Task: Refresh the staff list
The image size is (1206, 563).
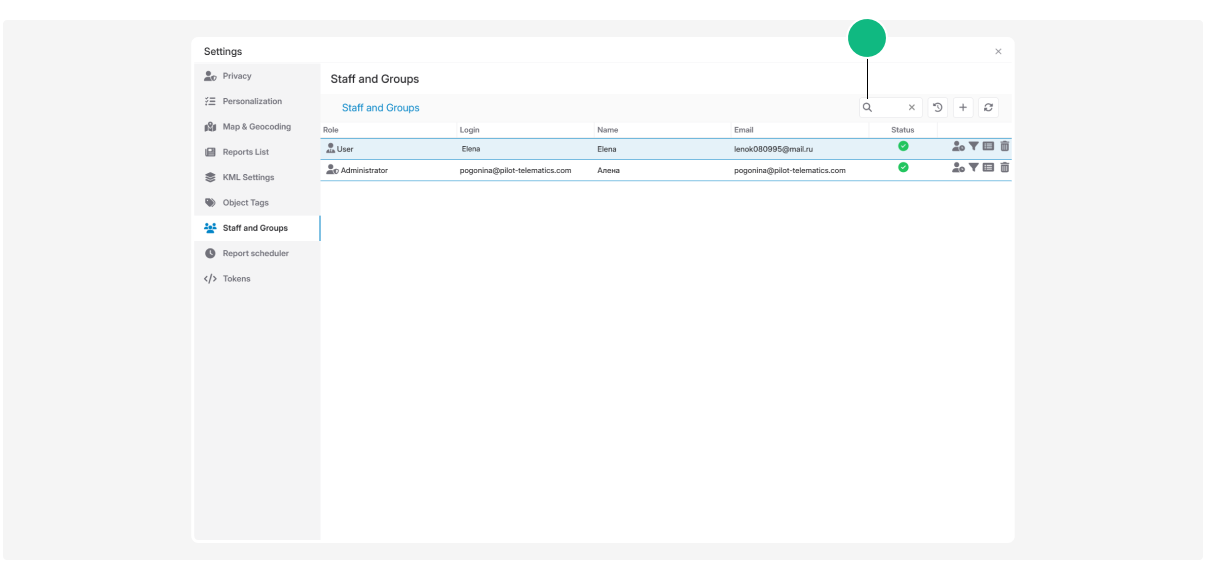Action: (x=988, y=108)
